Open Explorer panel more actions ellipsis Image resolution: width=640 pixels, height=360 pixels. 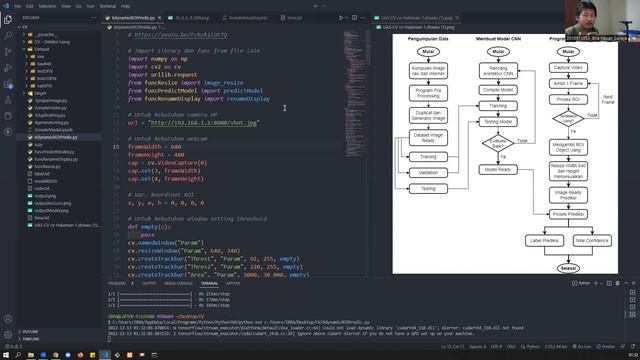pyautogui.click(x=93, y=18)
